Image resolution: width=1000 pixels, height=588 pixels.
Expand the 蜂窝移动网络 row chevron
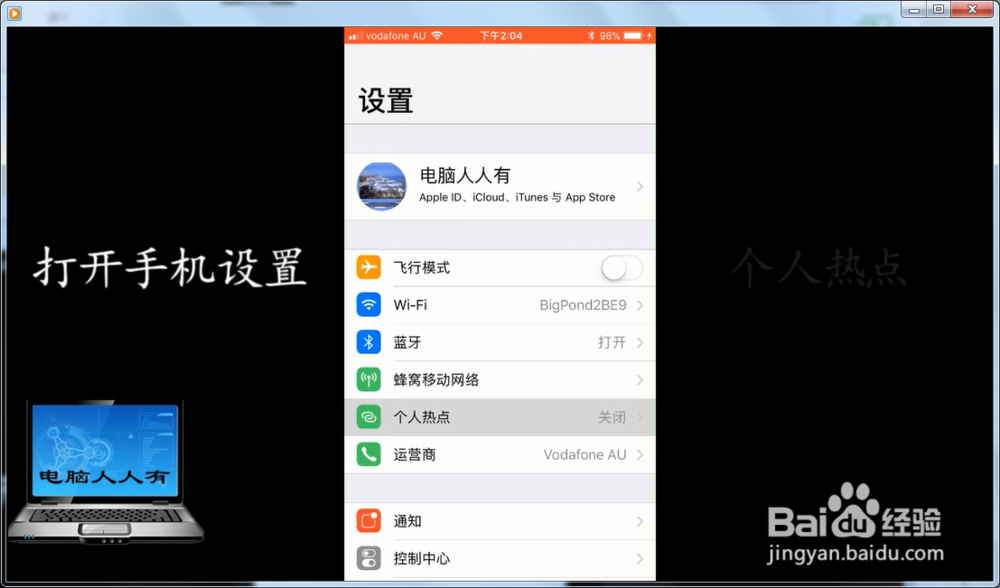pos(640,380)
